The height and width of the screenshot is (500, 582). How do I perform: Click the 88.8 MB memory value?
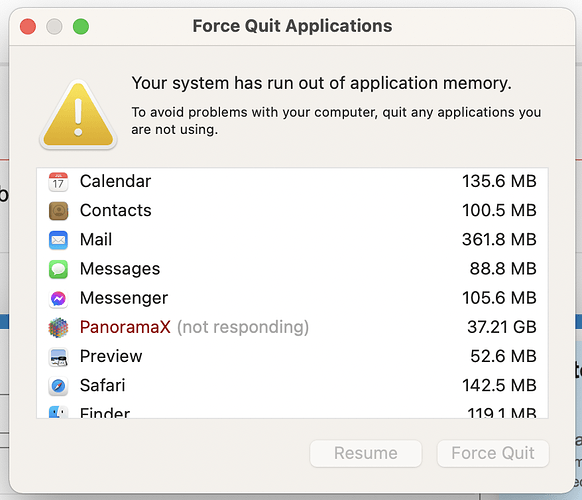[x=503, y=269]
